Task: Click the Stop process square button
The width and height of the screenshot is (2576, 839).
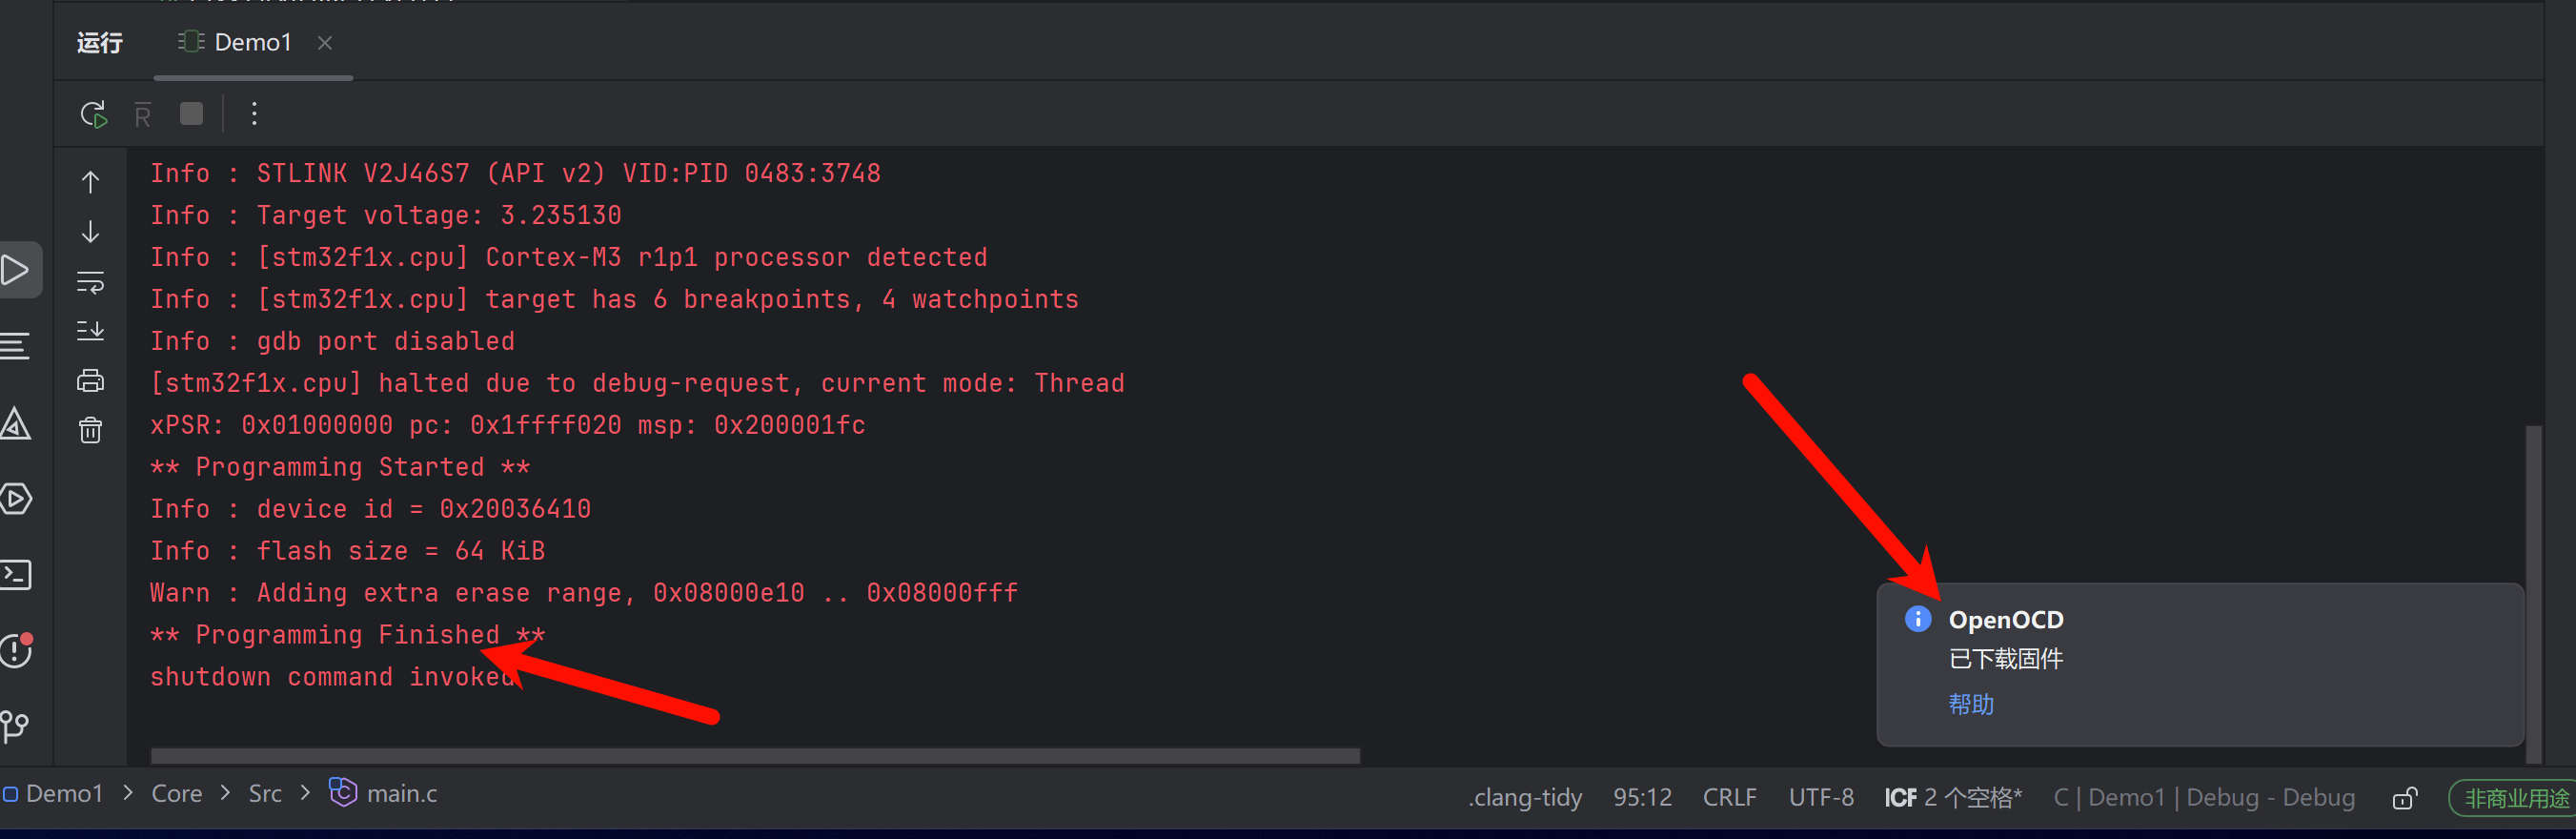Action: (x=191, y=114)
